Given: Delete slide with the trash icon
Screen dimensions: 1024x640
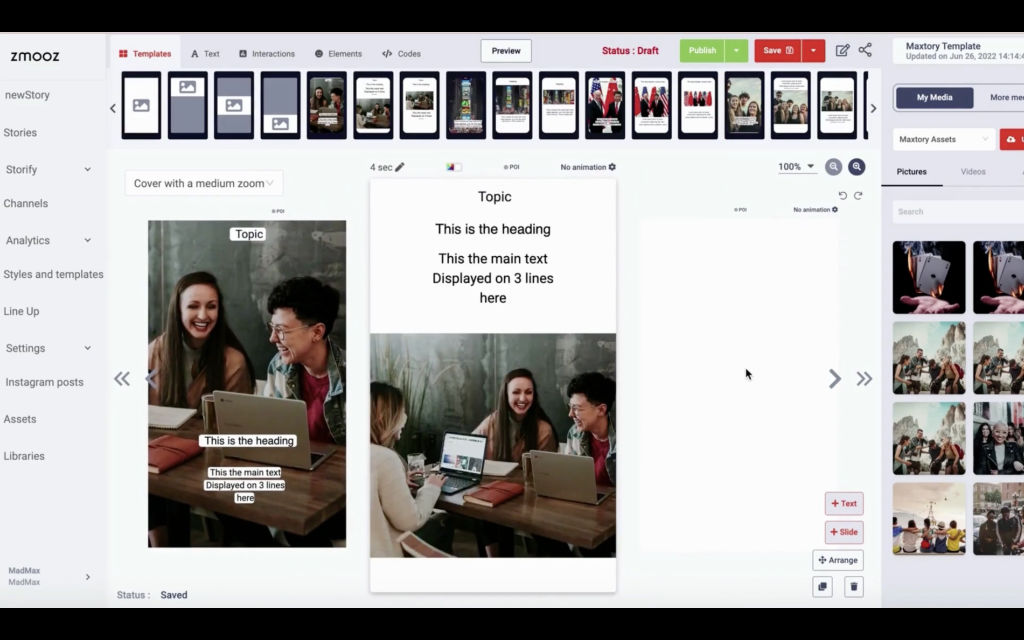Looking at the screenshot, I should [854, 586].
